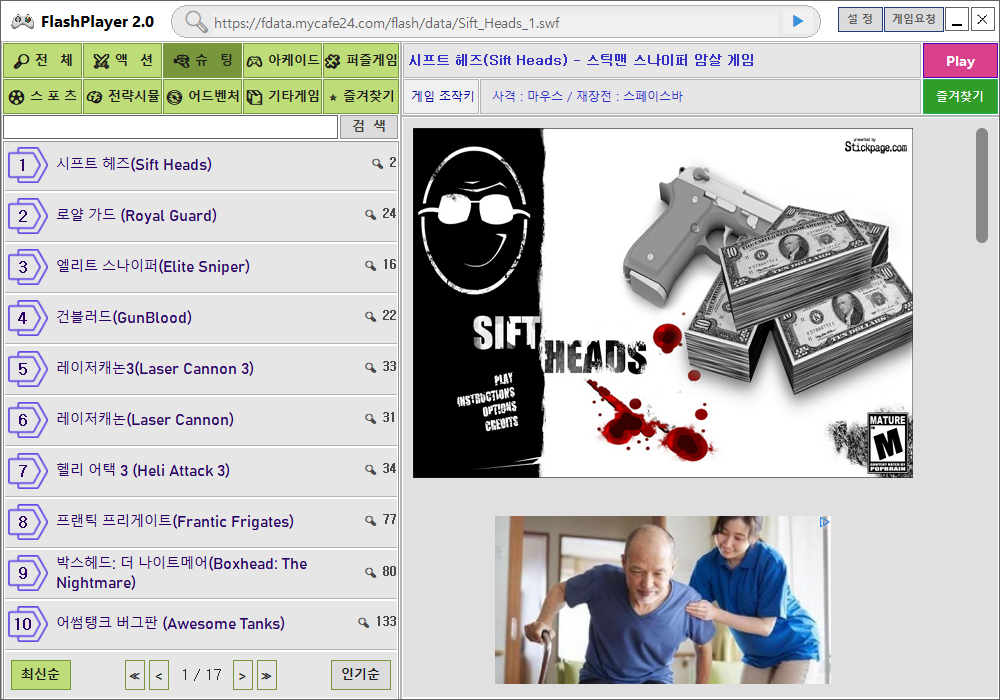Viewport: 1000px width, 700px height.
Task: Click rank badge number 7 icon
Action: (x=27, y=471)
